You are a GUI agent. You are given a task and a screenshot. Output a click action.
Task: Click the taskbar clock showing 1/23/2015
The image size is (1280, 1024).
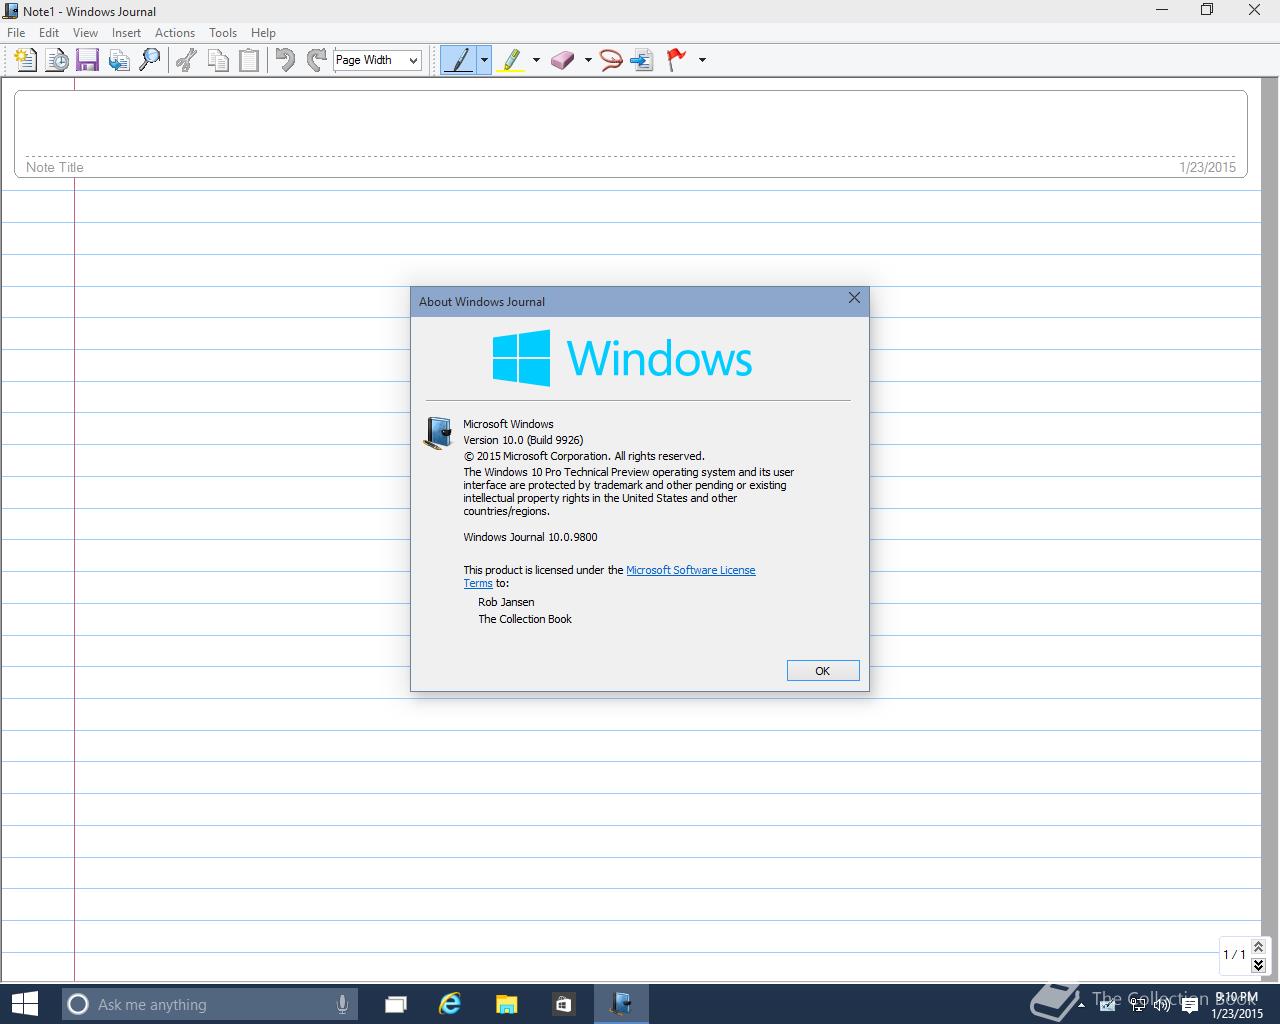(x=1238, y=1005)
